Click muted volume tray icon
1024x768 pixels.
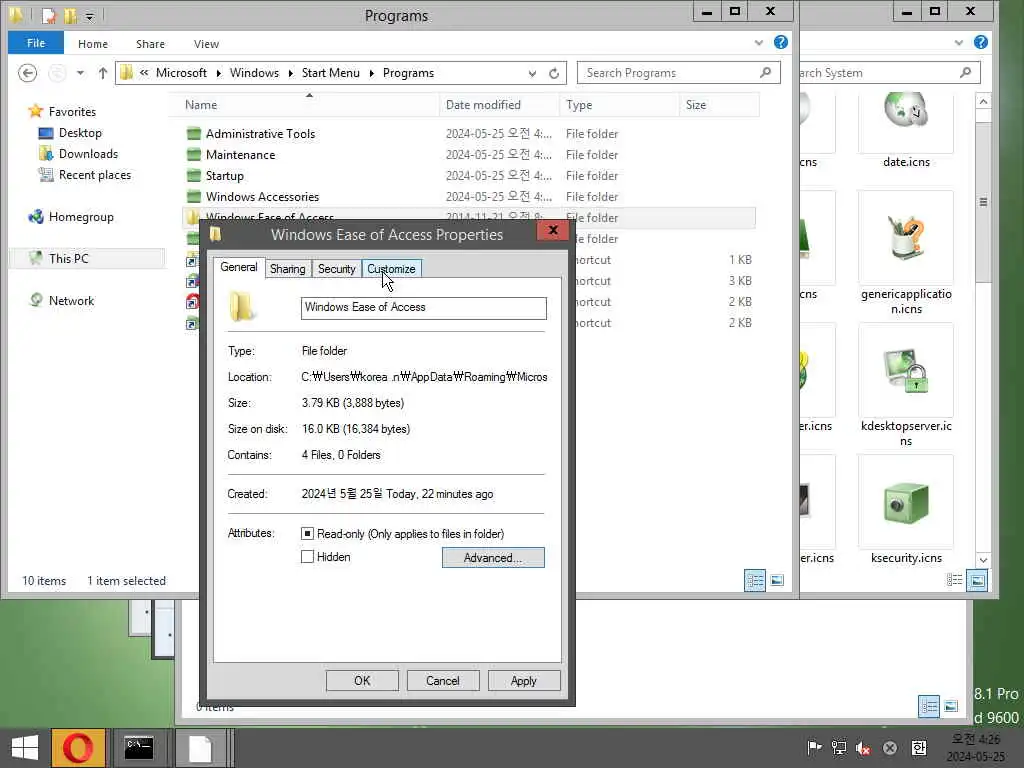(x=863, y=748)
